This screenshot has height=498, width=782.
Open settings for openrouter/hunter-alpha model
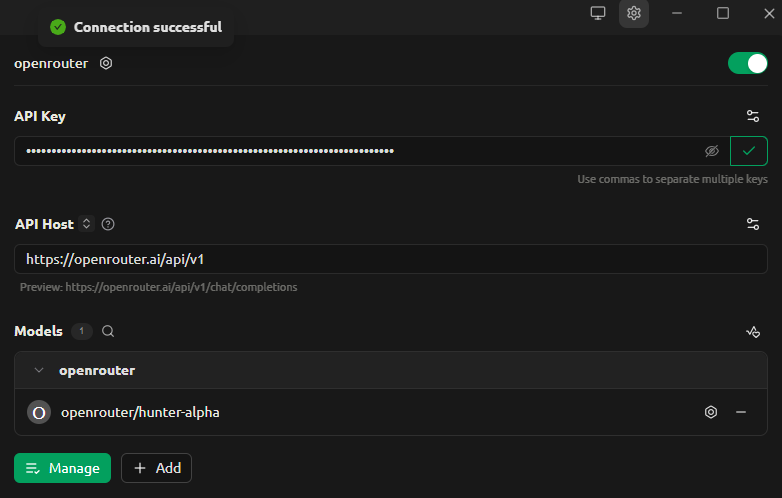pyautogui.click(x=711, y=412)
